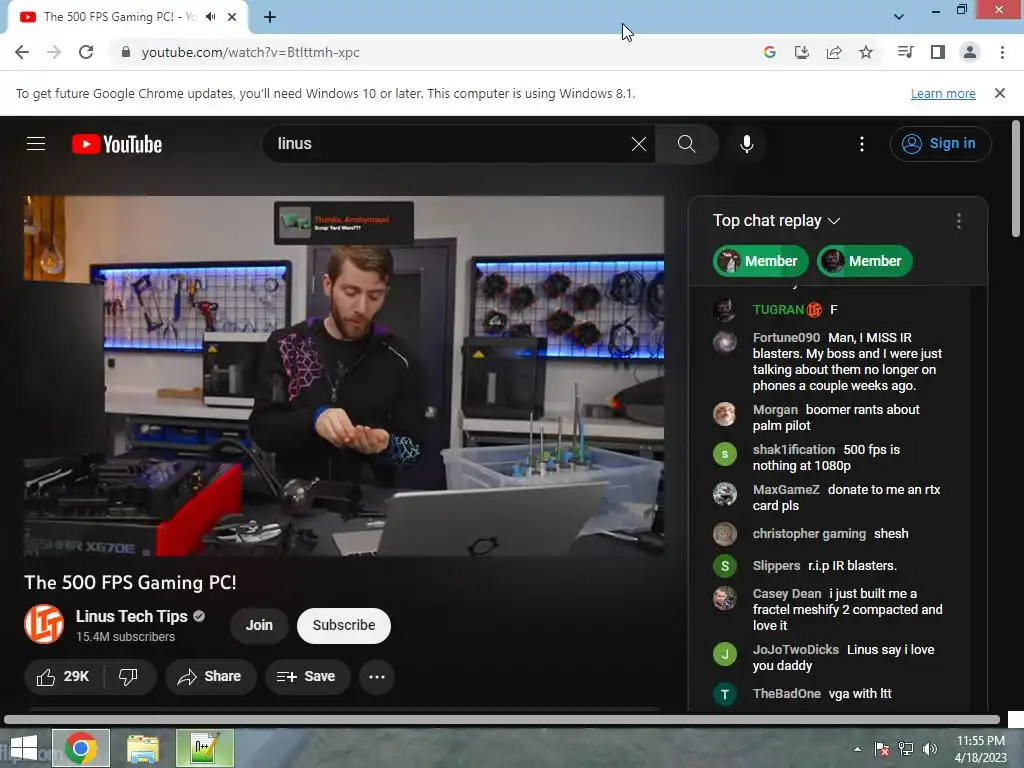This screenshot has height=768, width=1024.
Task: Click the MaxGameZ chat author name
Action: (786, 490)
